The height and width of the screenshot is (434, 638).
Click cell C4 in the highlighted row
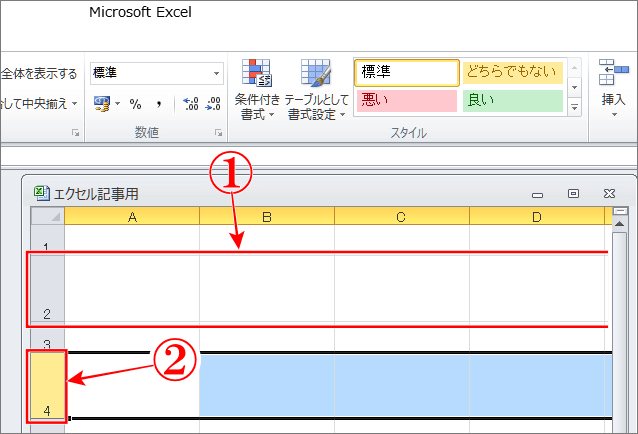coord(402,385)
